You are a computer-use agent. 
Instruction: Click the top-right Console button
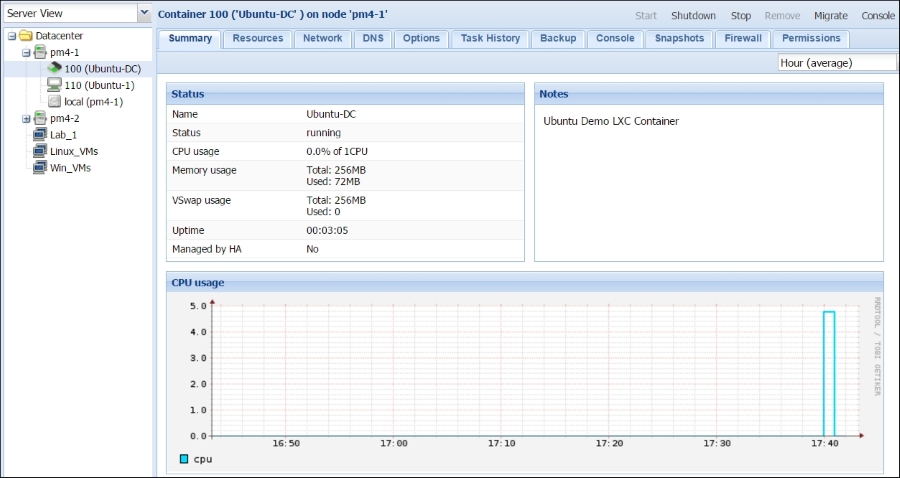tap(878, 16)
